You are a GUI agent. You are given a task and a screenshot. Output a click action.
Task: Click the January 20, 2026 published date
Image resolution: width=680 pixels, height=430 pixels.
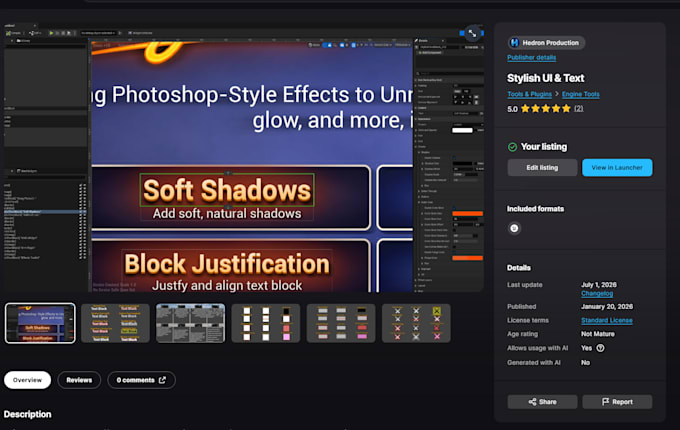click(x=607, y=306)
